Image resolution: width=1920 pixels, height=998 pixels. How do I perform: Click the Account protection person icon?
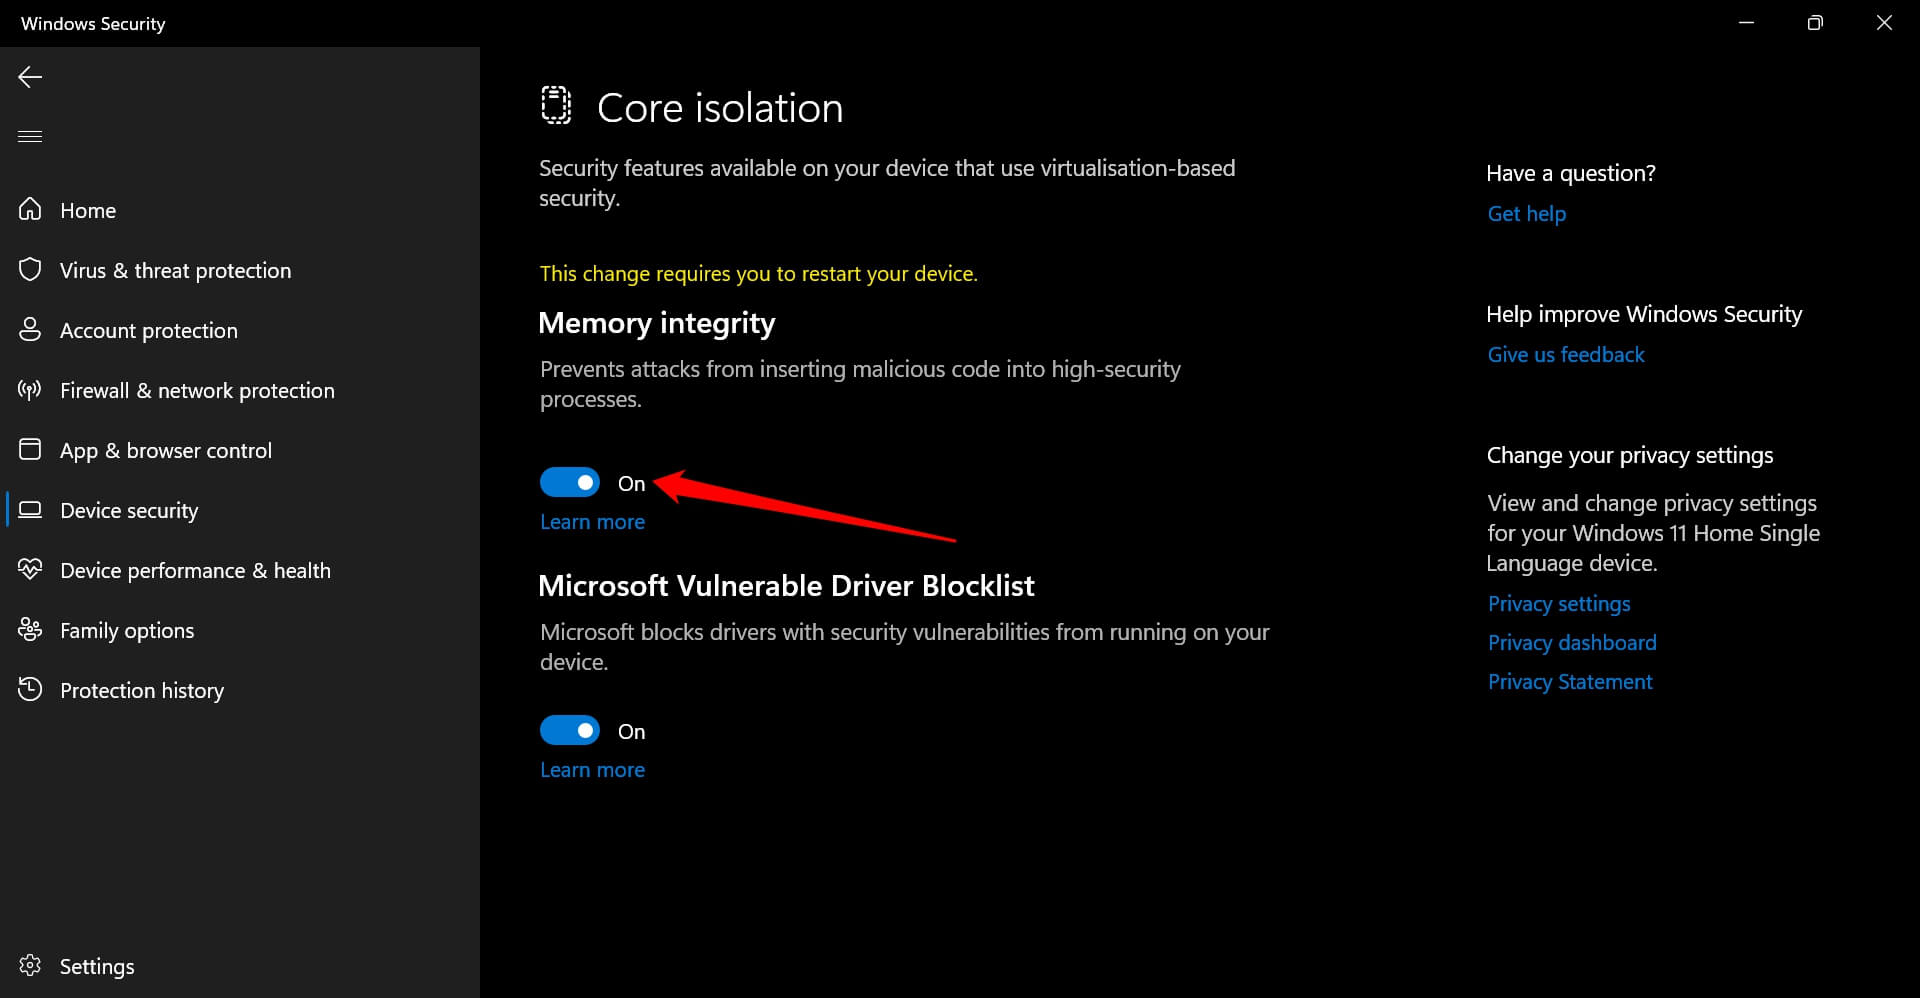[30, 329]
